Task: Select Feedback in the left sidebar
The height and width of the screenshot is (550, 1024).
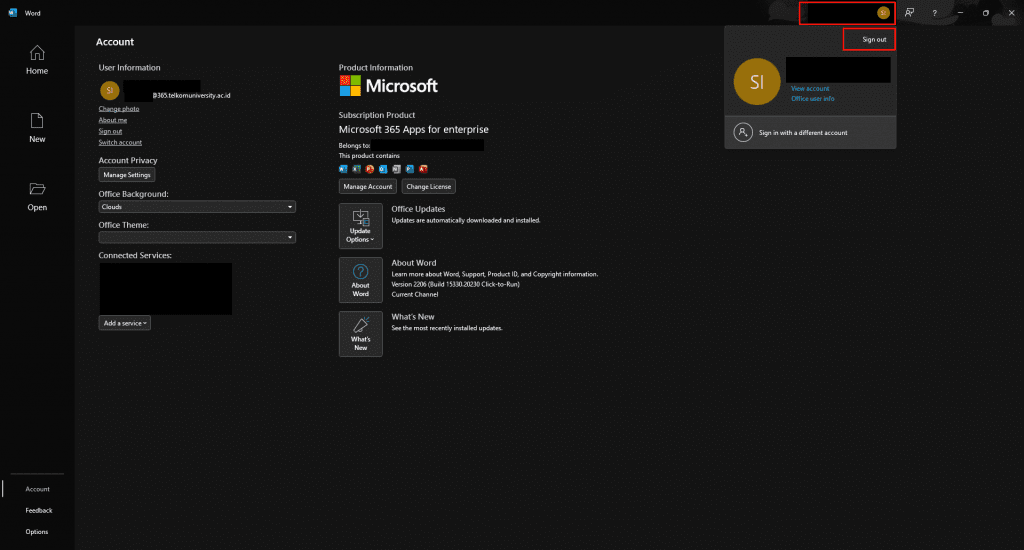Action: (x=39, y=510)
